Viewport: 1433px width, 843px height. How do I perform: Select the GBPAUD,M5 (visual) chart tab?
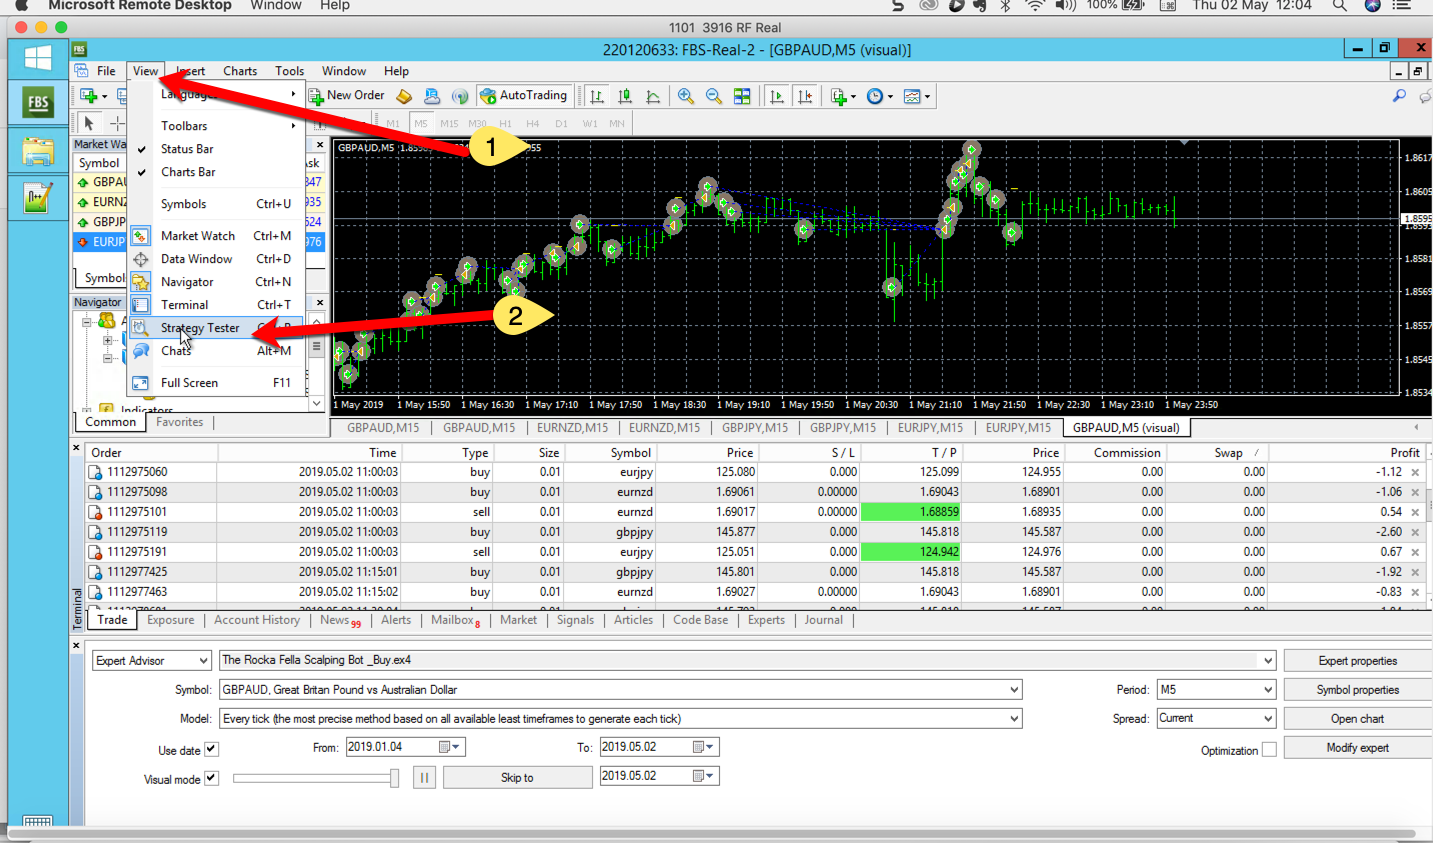[x=1126, y=427]
